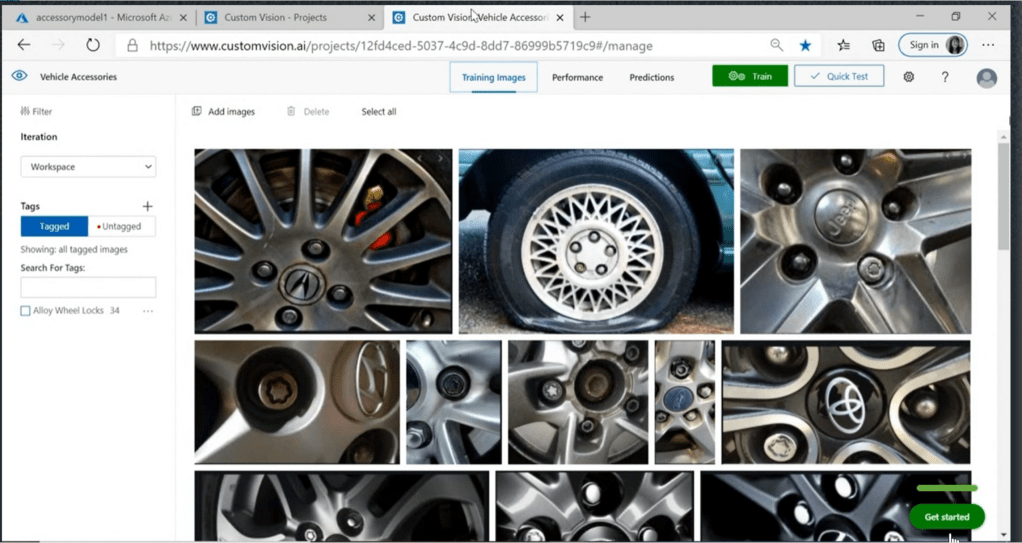Bookmark page with the star icon
The height and width of the screenshot is (543, 1022).
click(805, 45)
